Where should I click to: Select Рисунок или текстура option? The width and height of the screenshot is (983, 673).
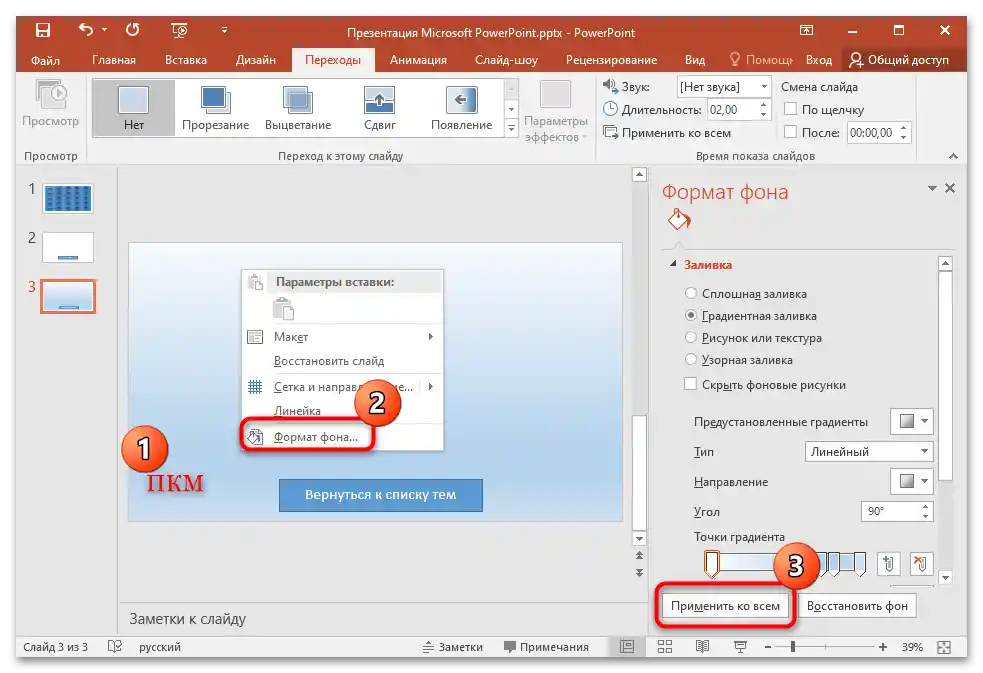click(x=690, y=337)
